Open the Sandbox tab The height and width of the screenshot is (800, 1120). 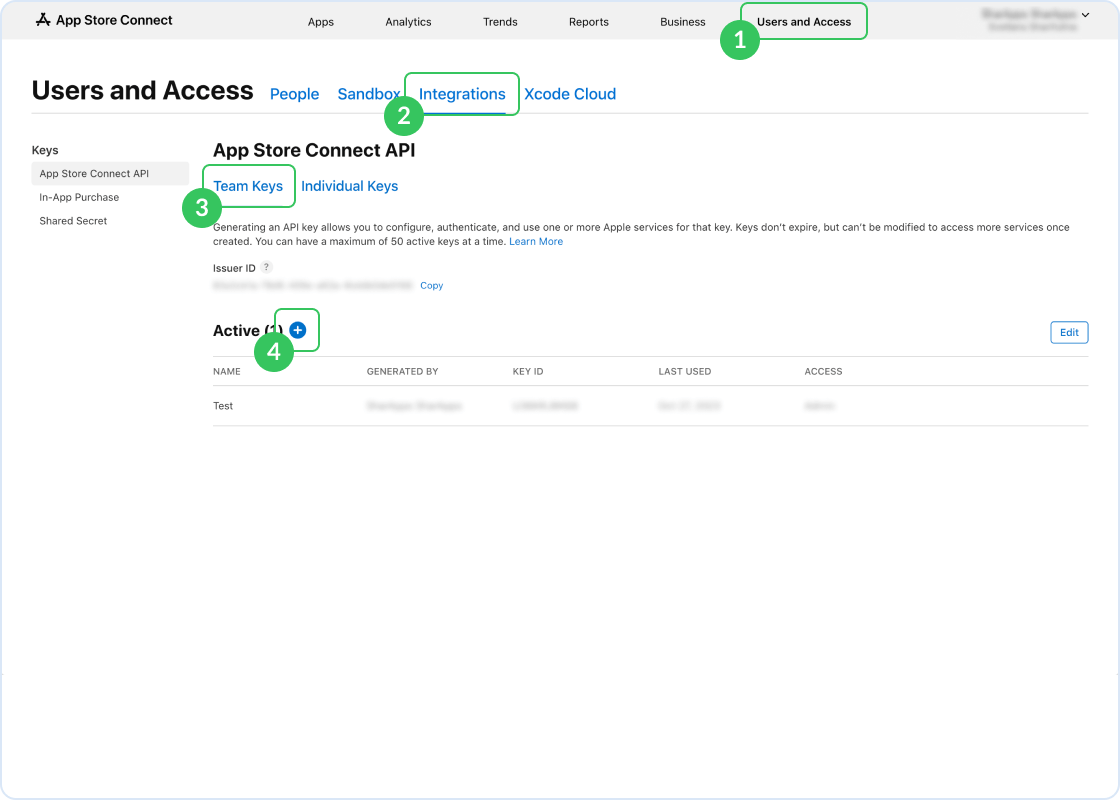coord(368,93)
